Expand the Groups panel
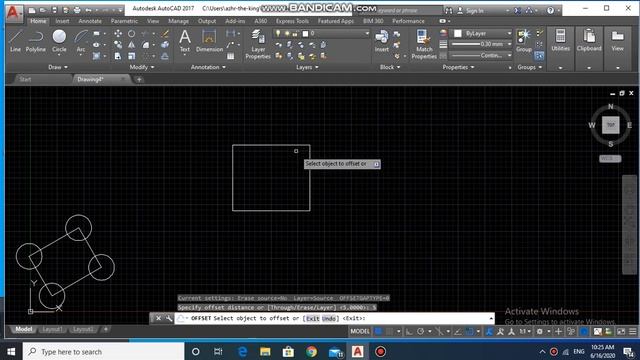Image resolution: width=640 pixels, height=360 pixels. 529,67
